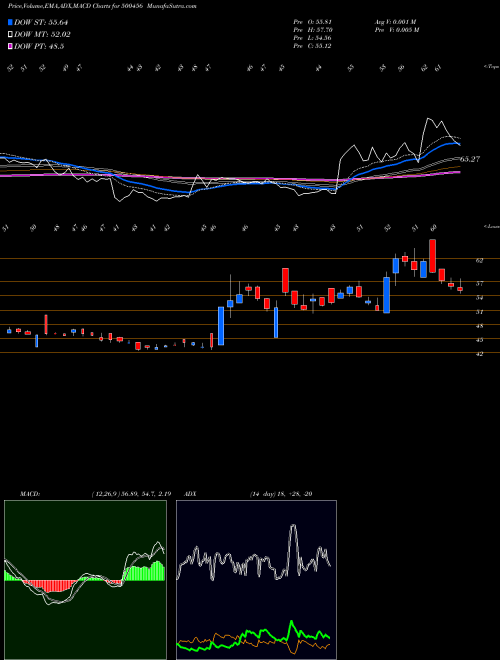Click the 45 price axis label
This screenshot has height=660, width=500.
click(x=479, y=340)
